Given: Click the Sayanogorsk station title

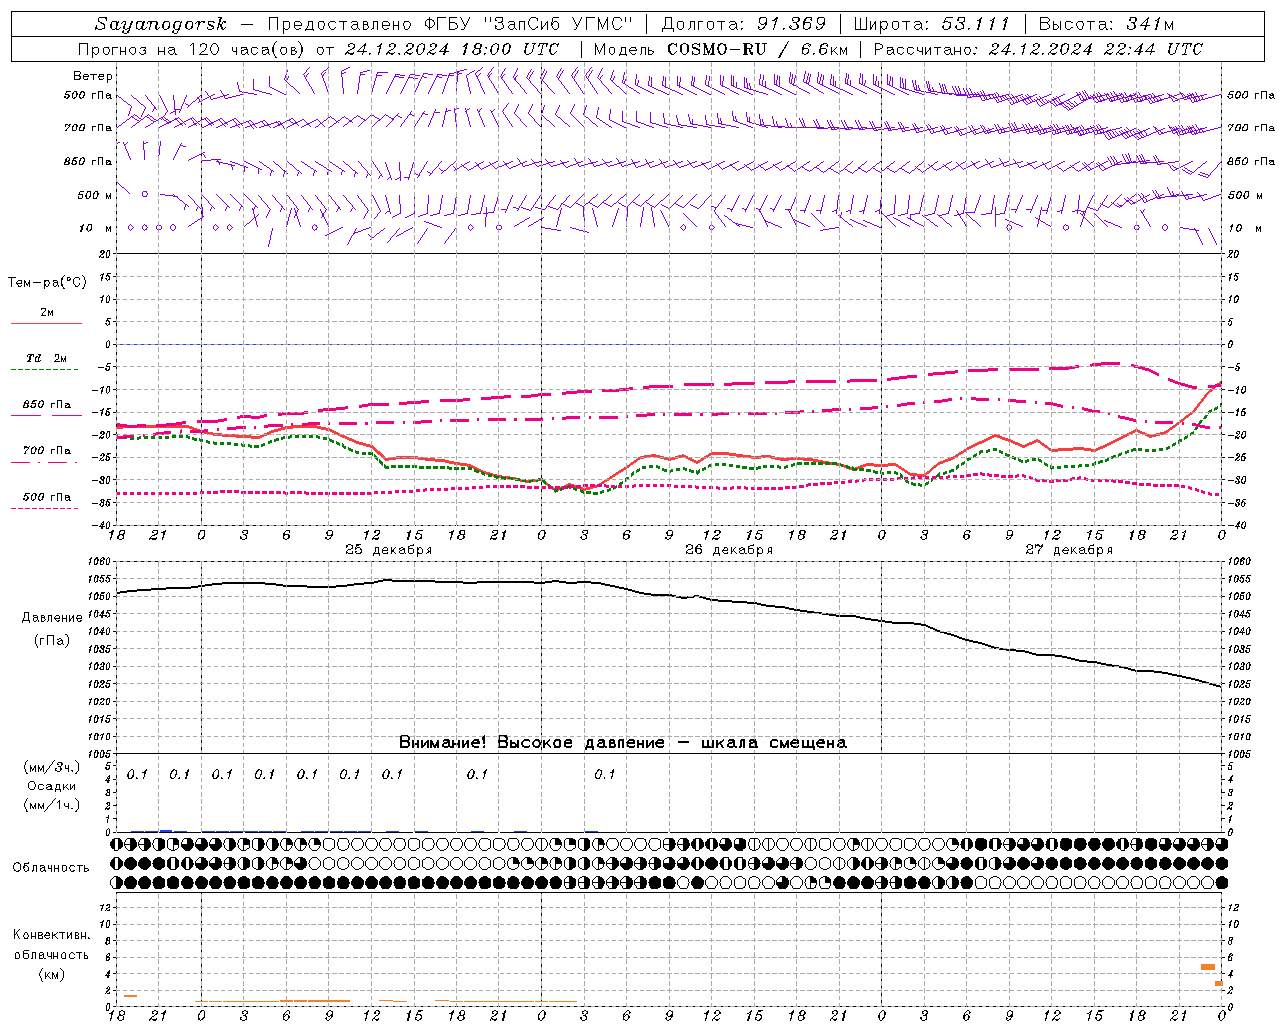Looking at the screenshot, I should tap(161, 24).
